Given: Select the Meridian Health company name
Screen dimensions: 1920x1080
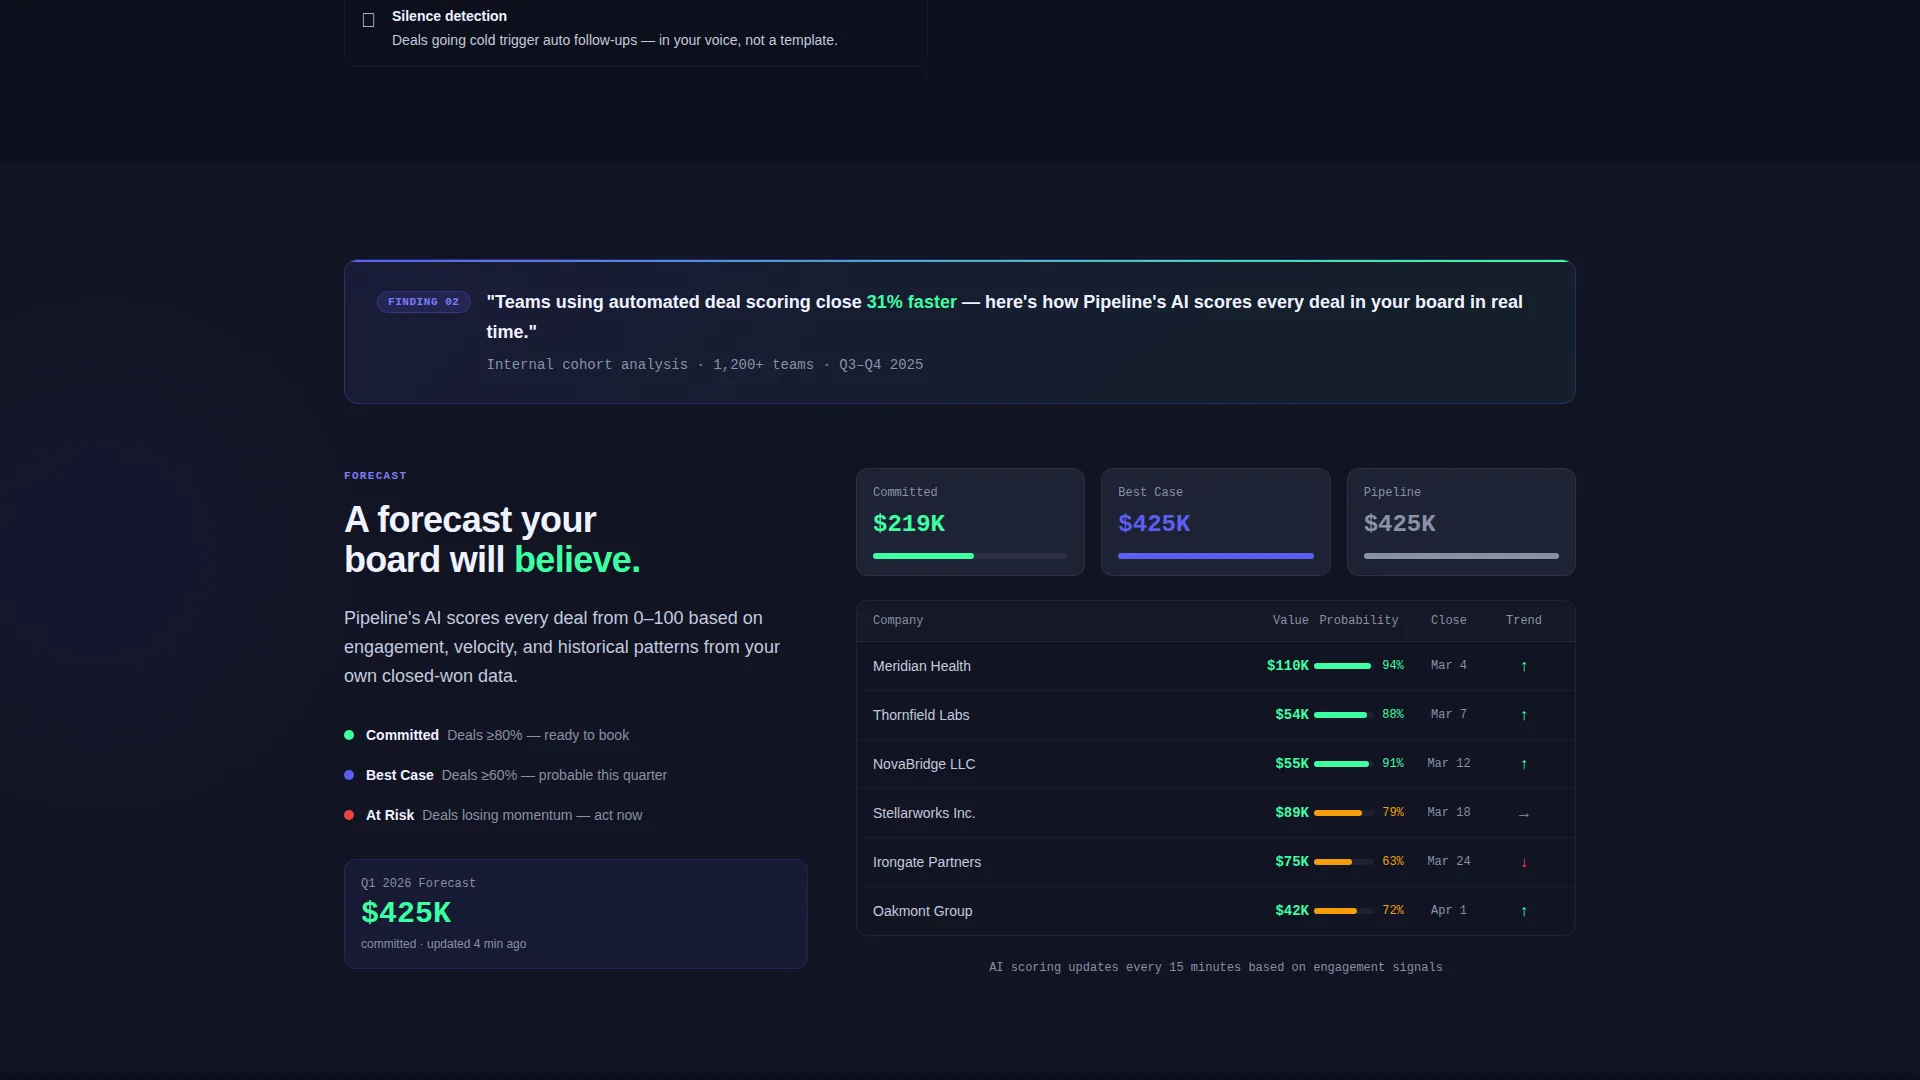Looking at the screenshot, I should [922, 666].
